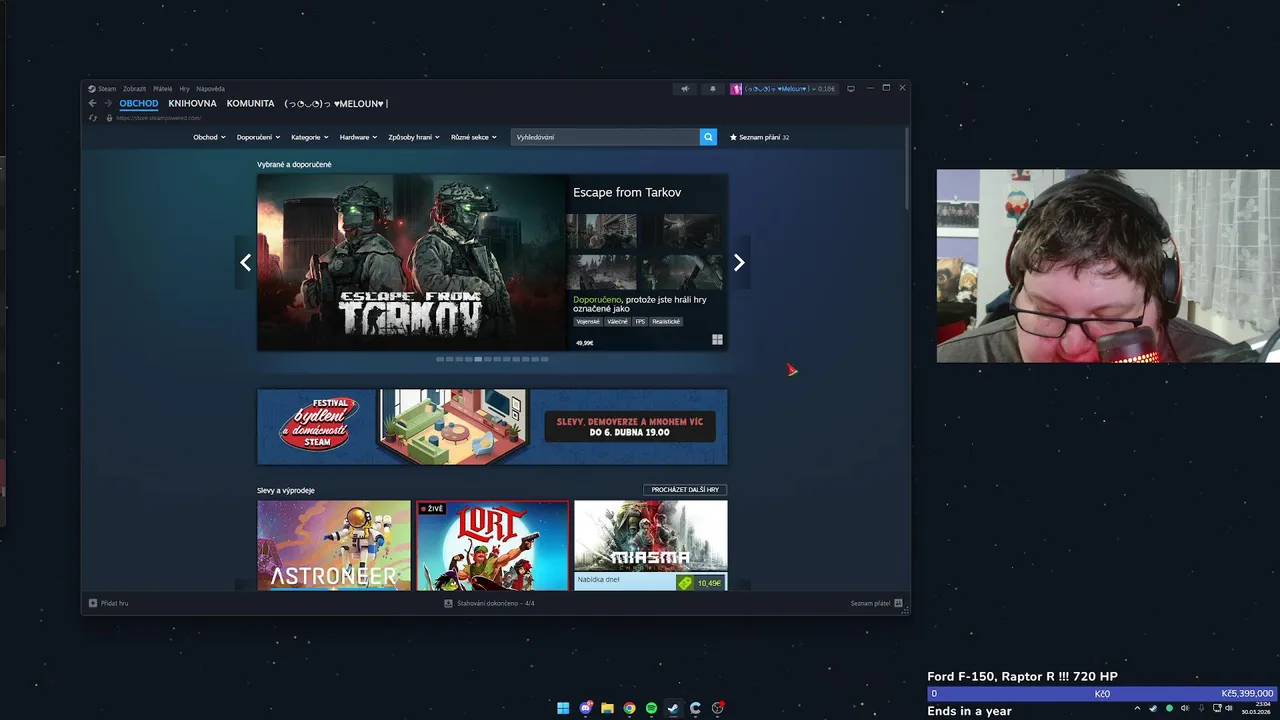Image resolution: width=1280 pixels, height=720 pixels.
Task: Open the MELOUN profile tab
Action: click(336, 103)
